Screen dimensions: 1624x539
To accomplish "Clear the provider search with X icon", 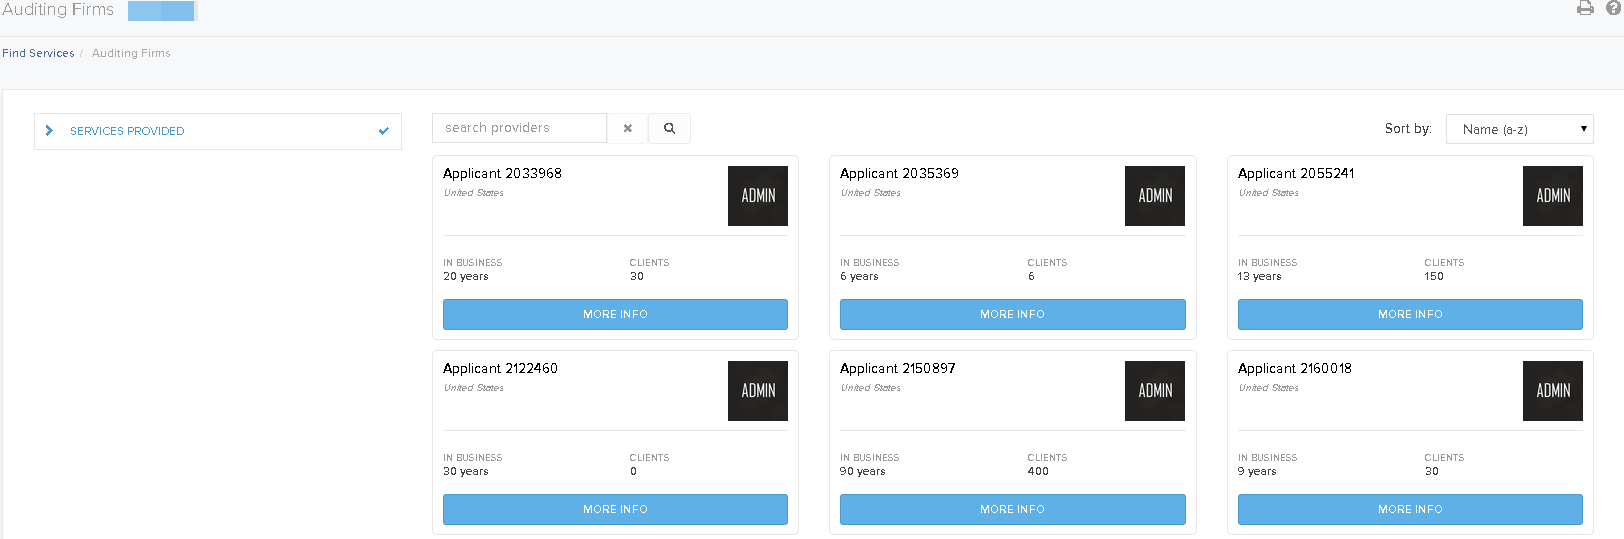I will point(628,128).
